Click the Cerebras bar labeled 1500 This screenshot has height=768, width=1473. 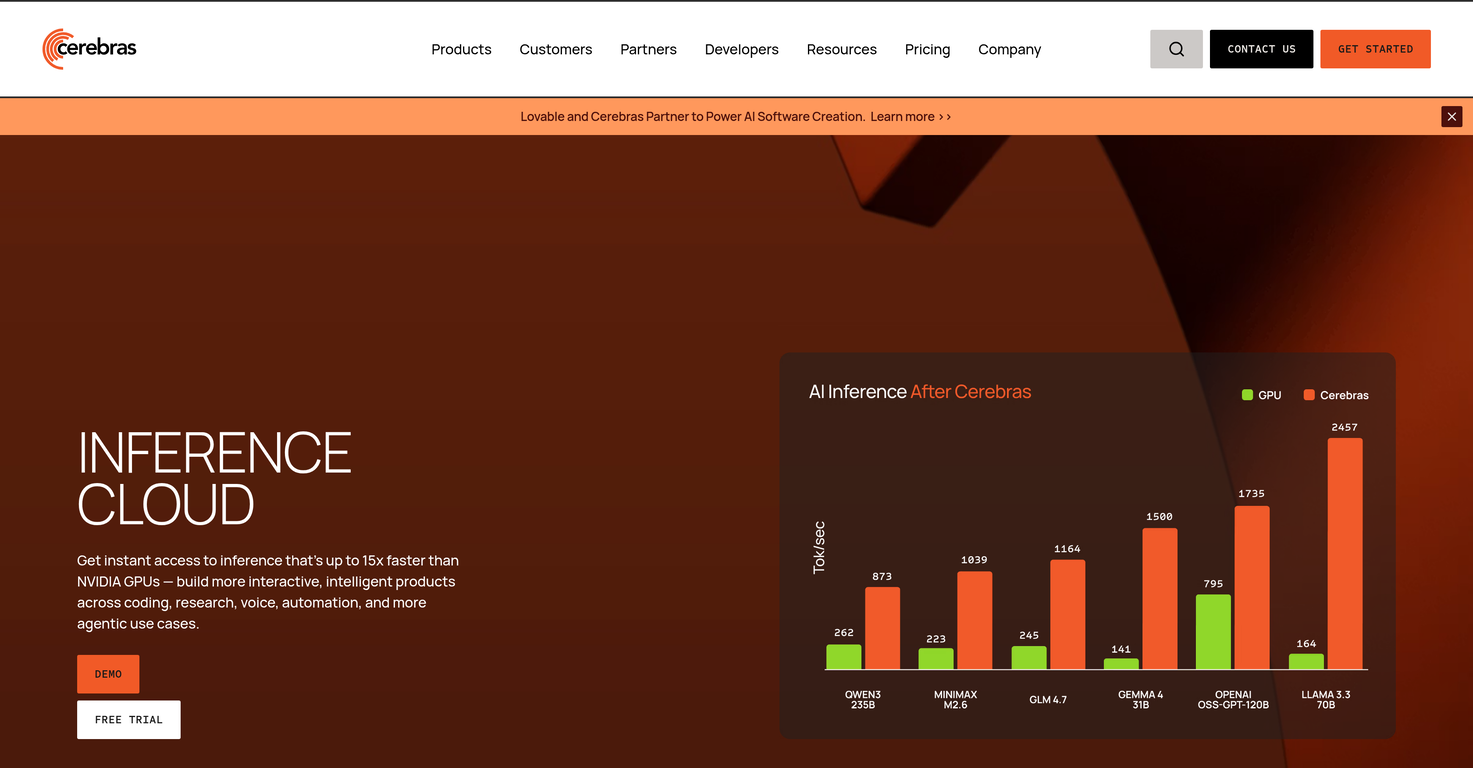1160,598
